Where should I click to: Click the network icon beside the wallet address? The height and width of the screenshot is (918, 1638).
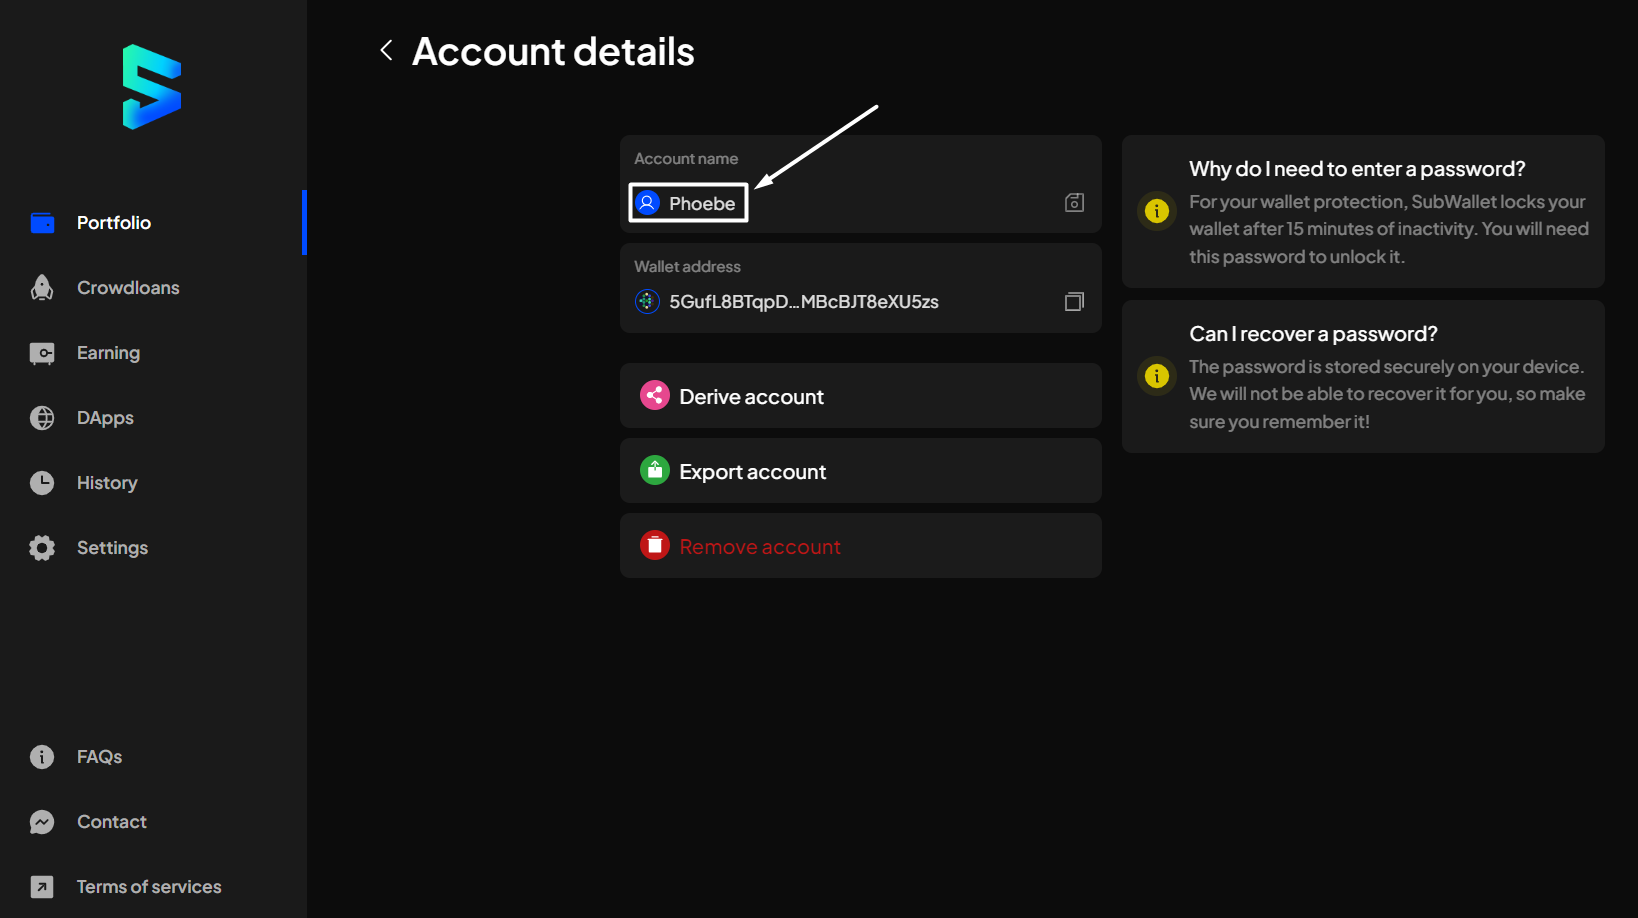click(x=648, y=301)
